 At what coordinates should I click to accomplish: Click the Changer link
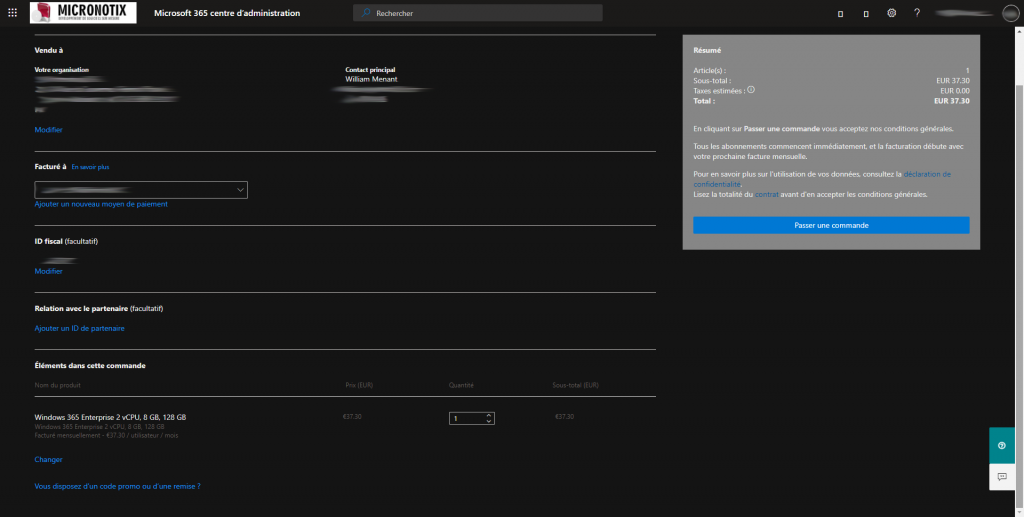pyautogui.click(x=48, y=460)
